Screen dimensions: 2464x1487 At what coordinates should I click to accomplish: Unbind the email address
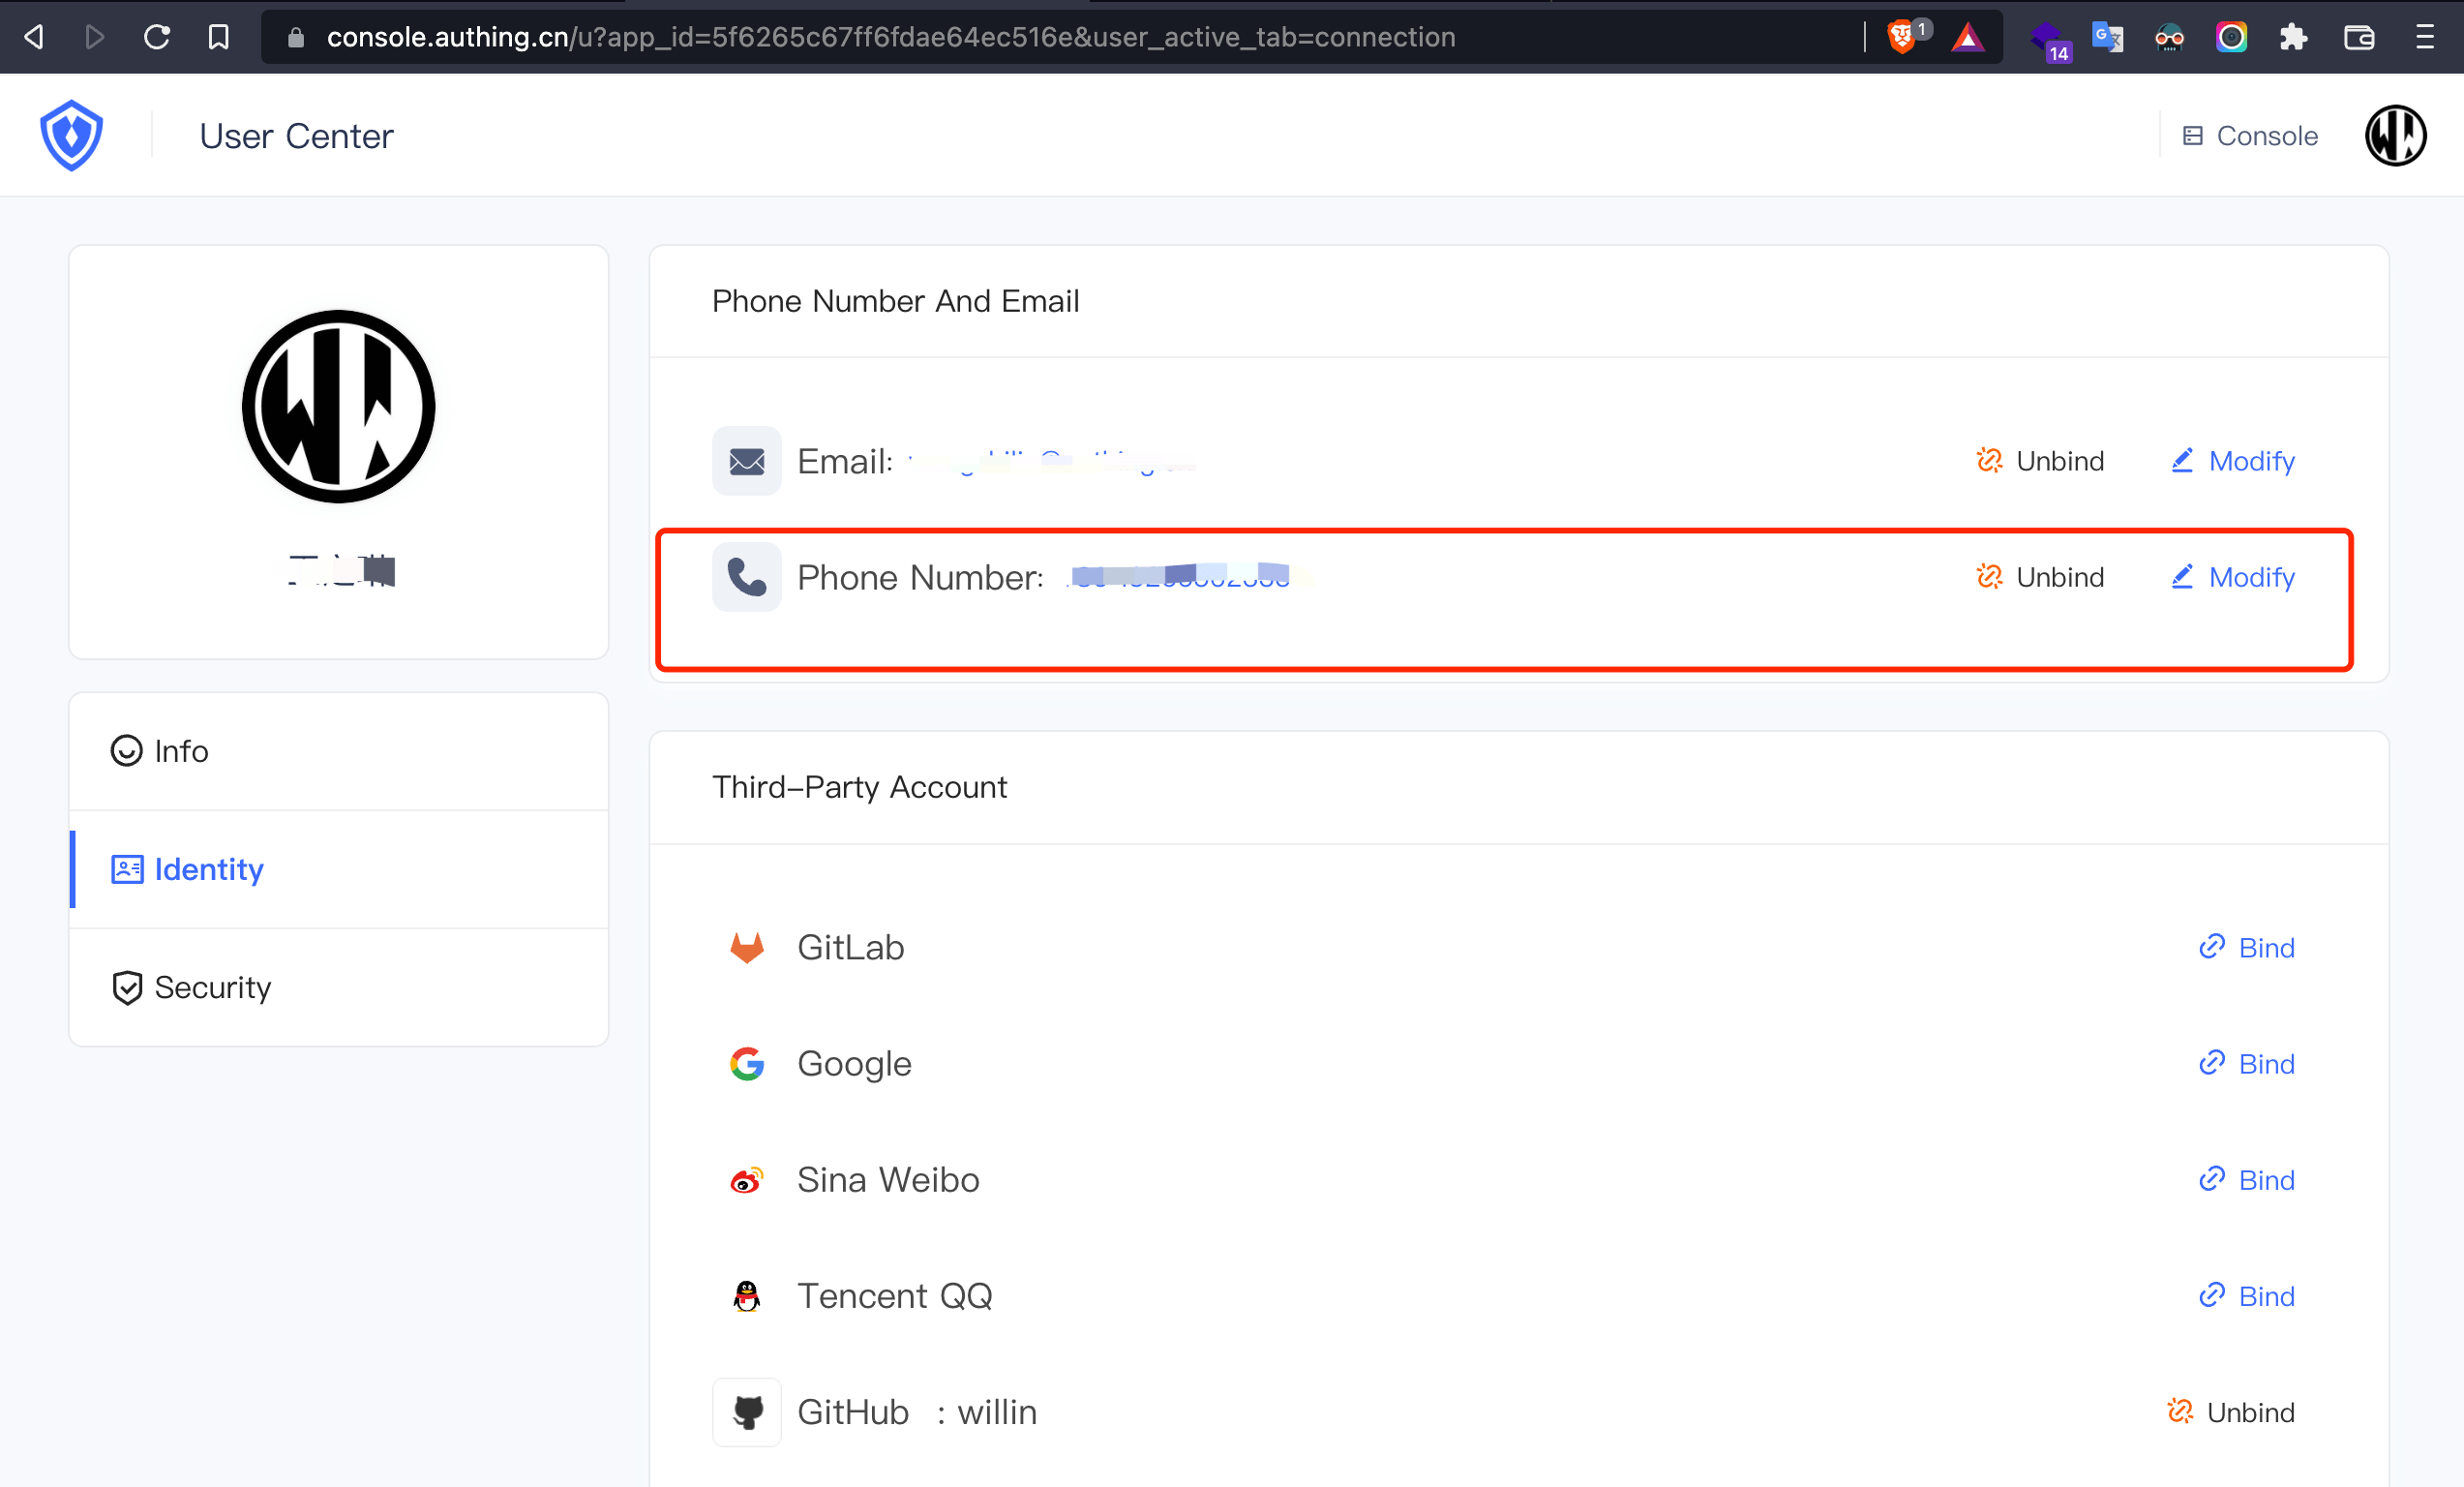pyautogui.click(x=2041, y=461)
